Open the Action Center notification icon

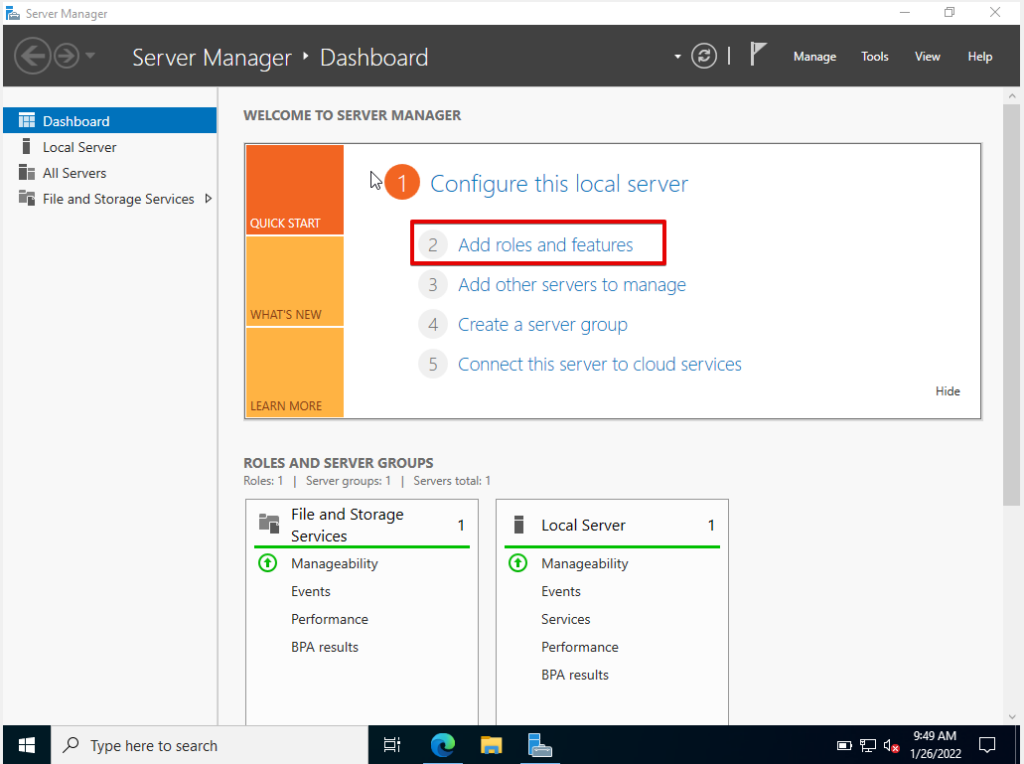click(x=987, y=745)
